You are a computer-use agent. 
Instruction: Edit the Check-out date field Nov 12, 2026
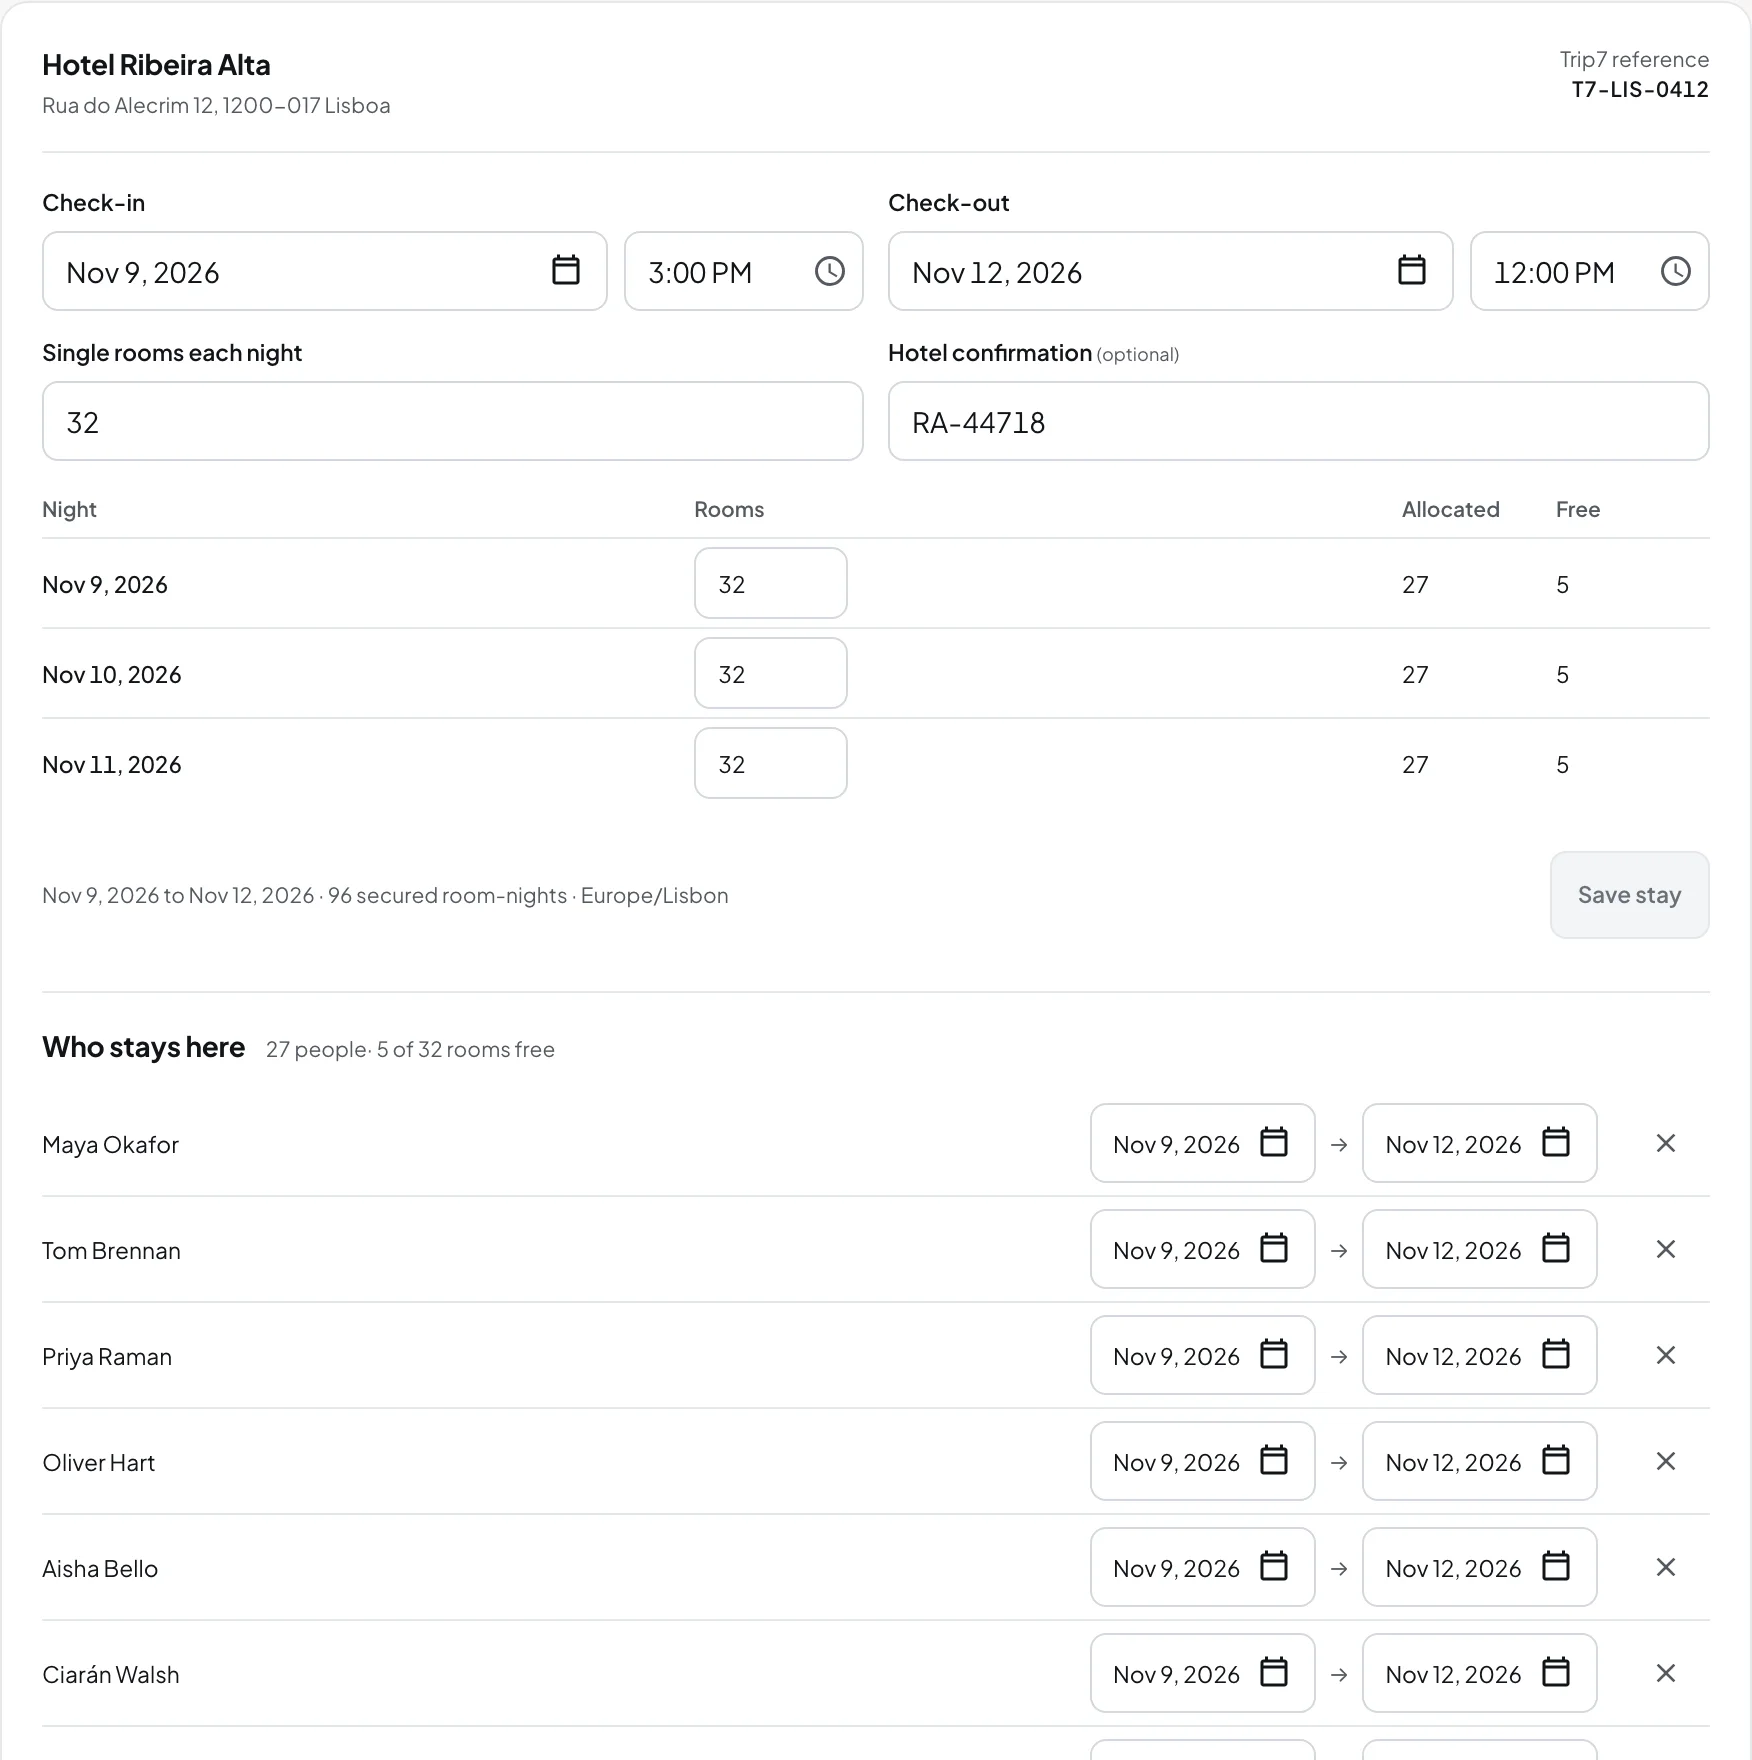[x=1170, y=271]
